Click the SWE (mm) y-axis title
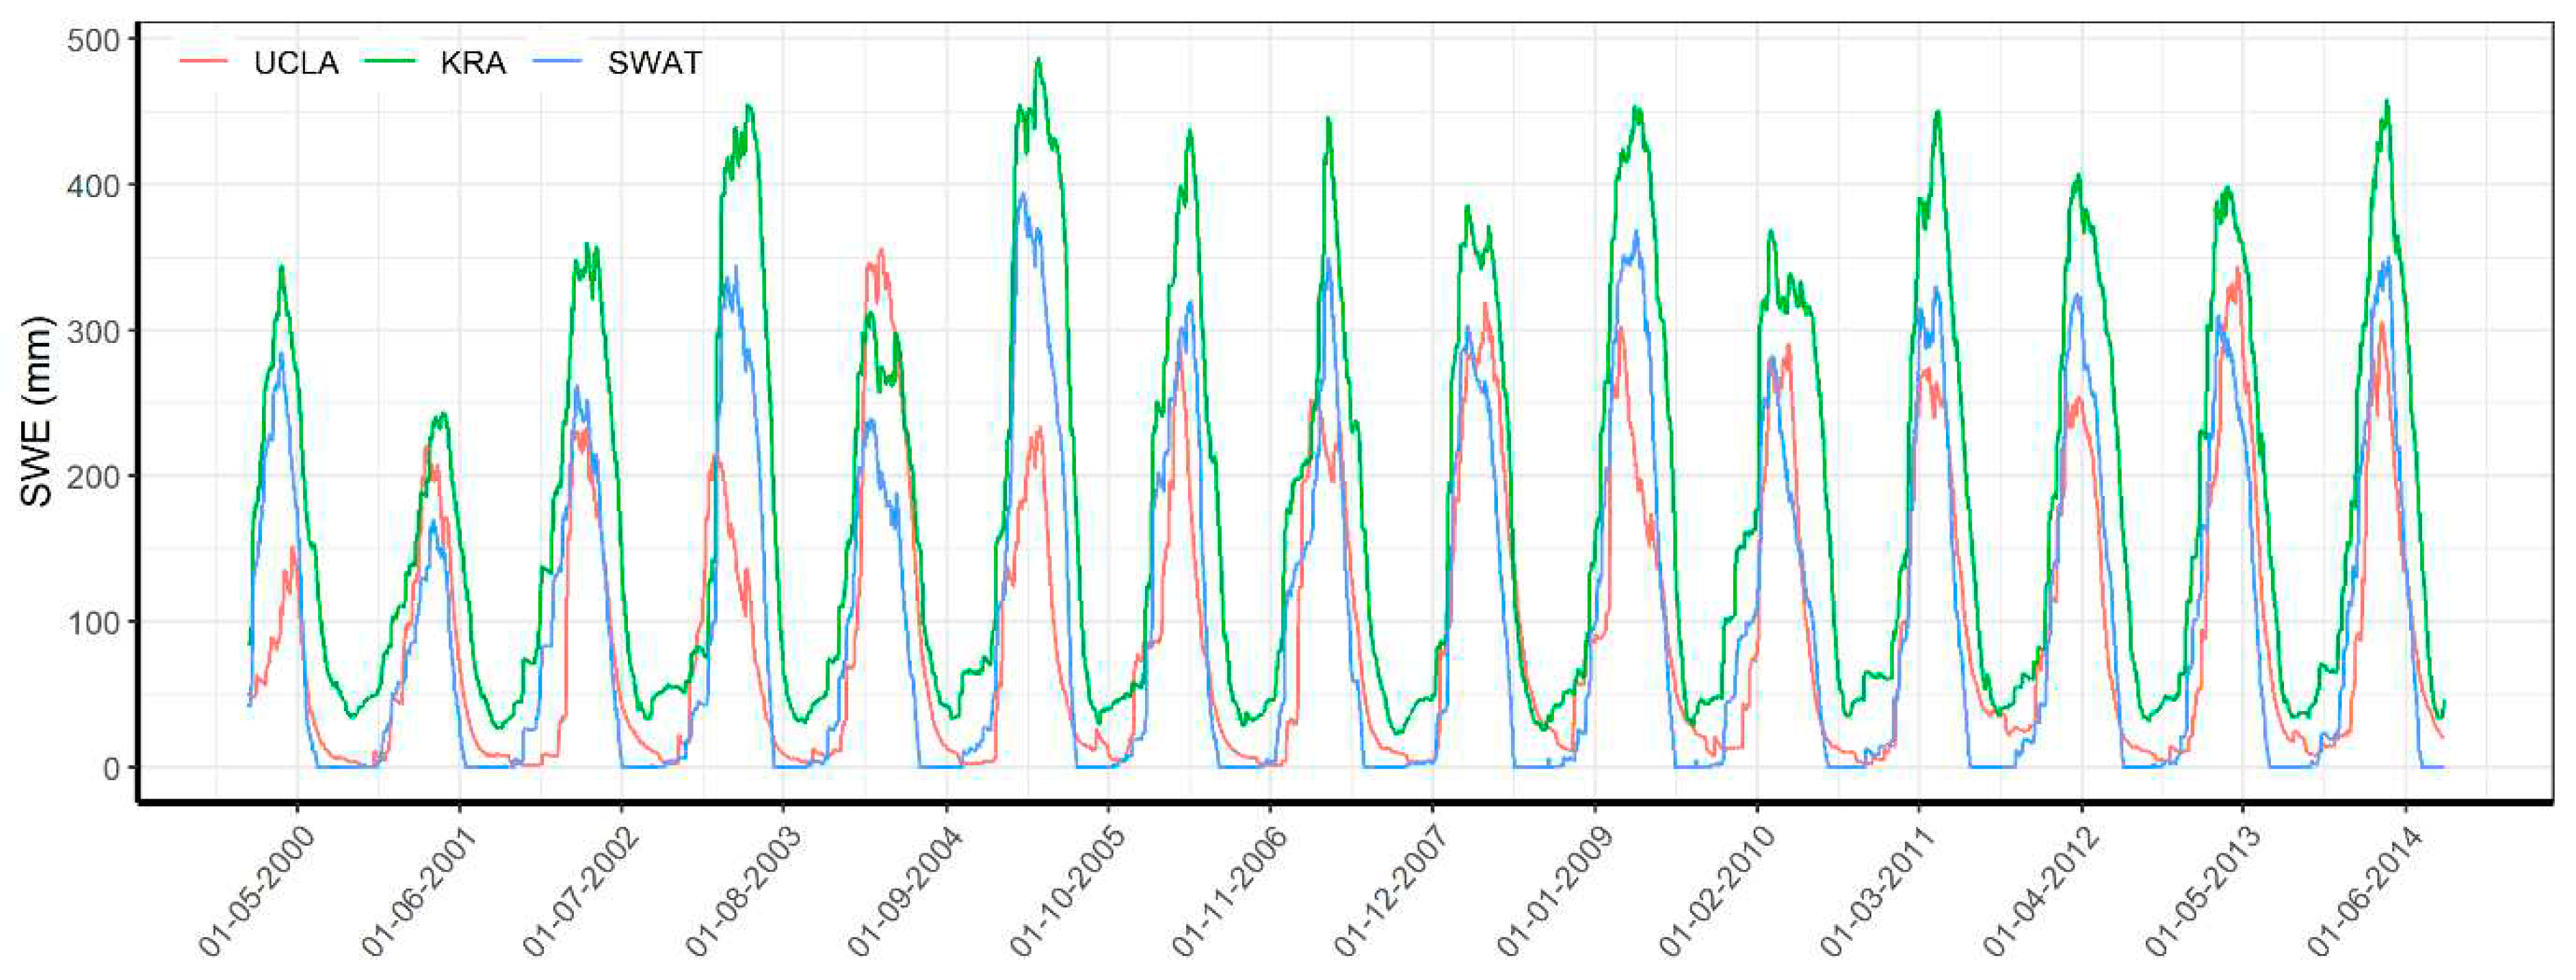This screenshot has width=2576, height=980. tap(37, 411)
